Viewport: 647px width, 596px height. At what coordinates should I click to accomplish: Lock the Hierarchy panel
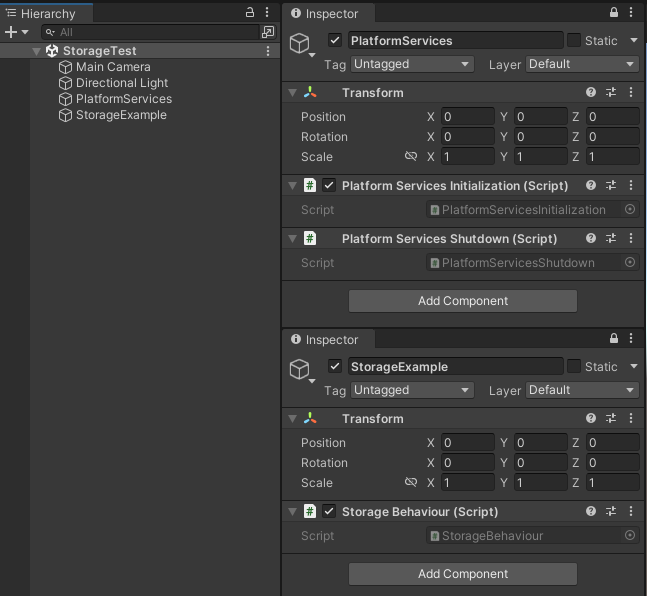(x=250, y=12)
